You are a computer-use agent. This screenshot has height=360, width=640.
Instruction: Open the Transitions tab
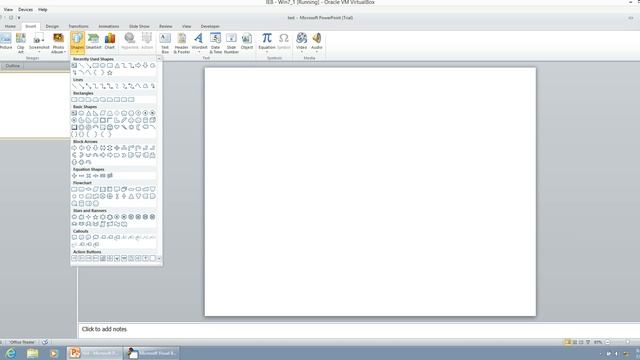(x=78, y=26)
